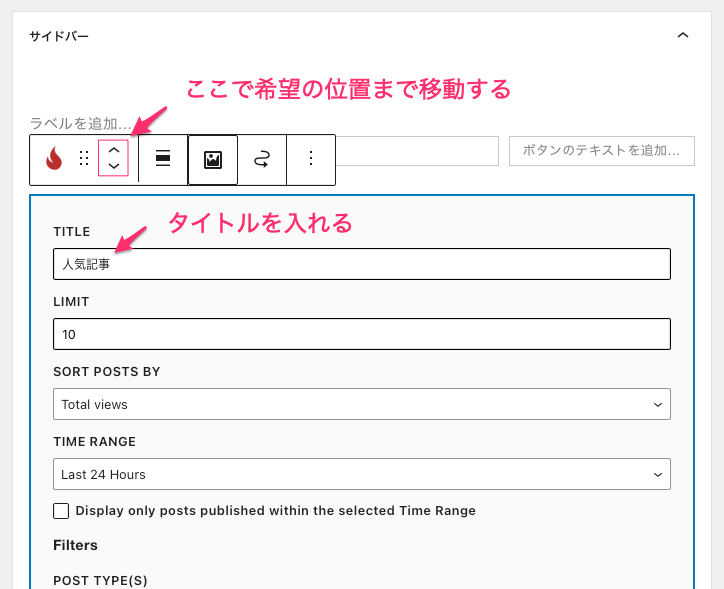This screenshot has height=589, width=724.
Task: Click the Limit field showing 10
Action: click(x=361, y=334)
